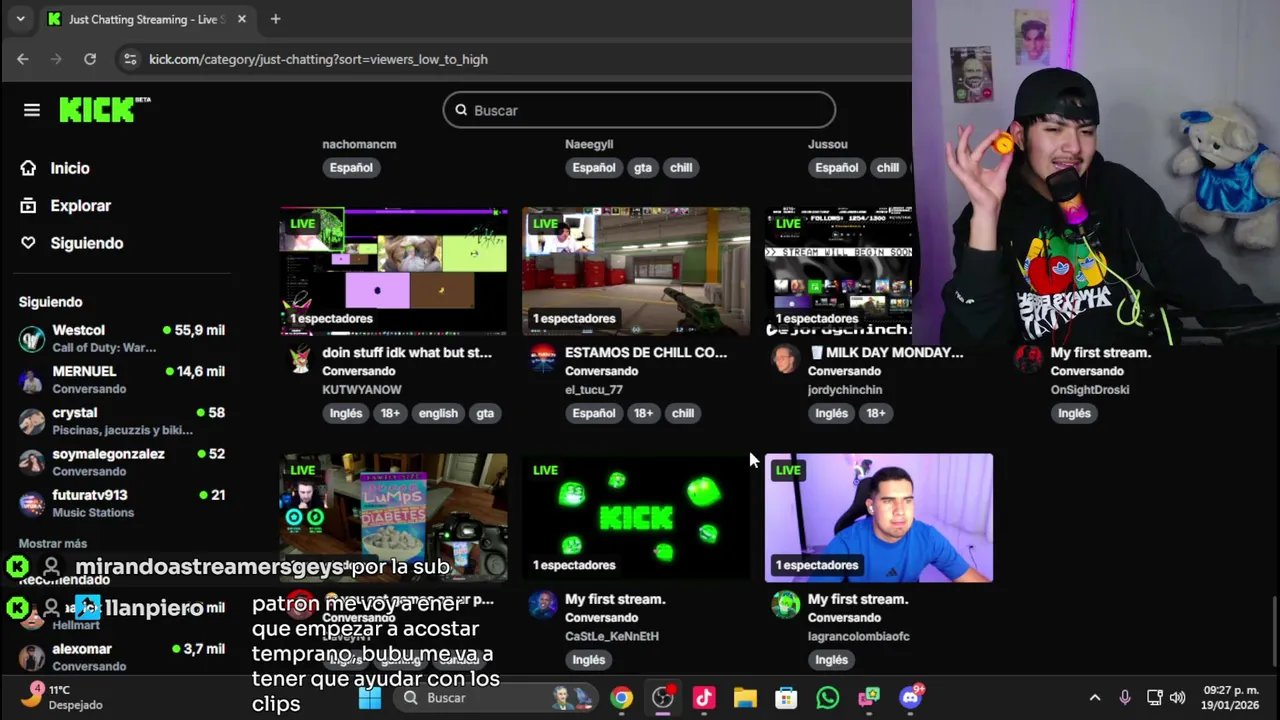Screen dimensions: 1280x720
Task: Click the search magnifier icon in Kick
Action: point(461,110)
